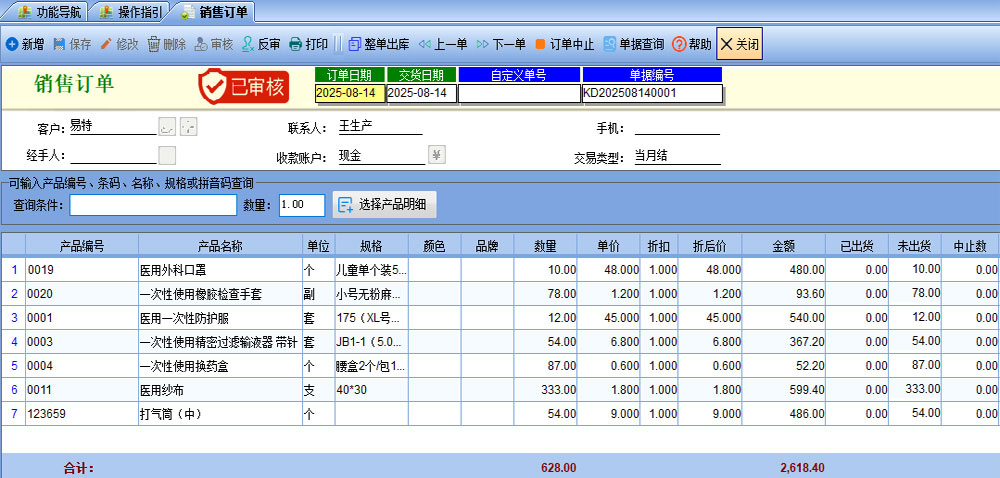The height and width of the screenshot is (478, 1000).
Task: Click the 选择产品明细 button
Action: [384, 204]
